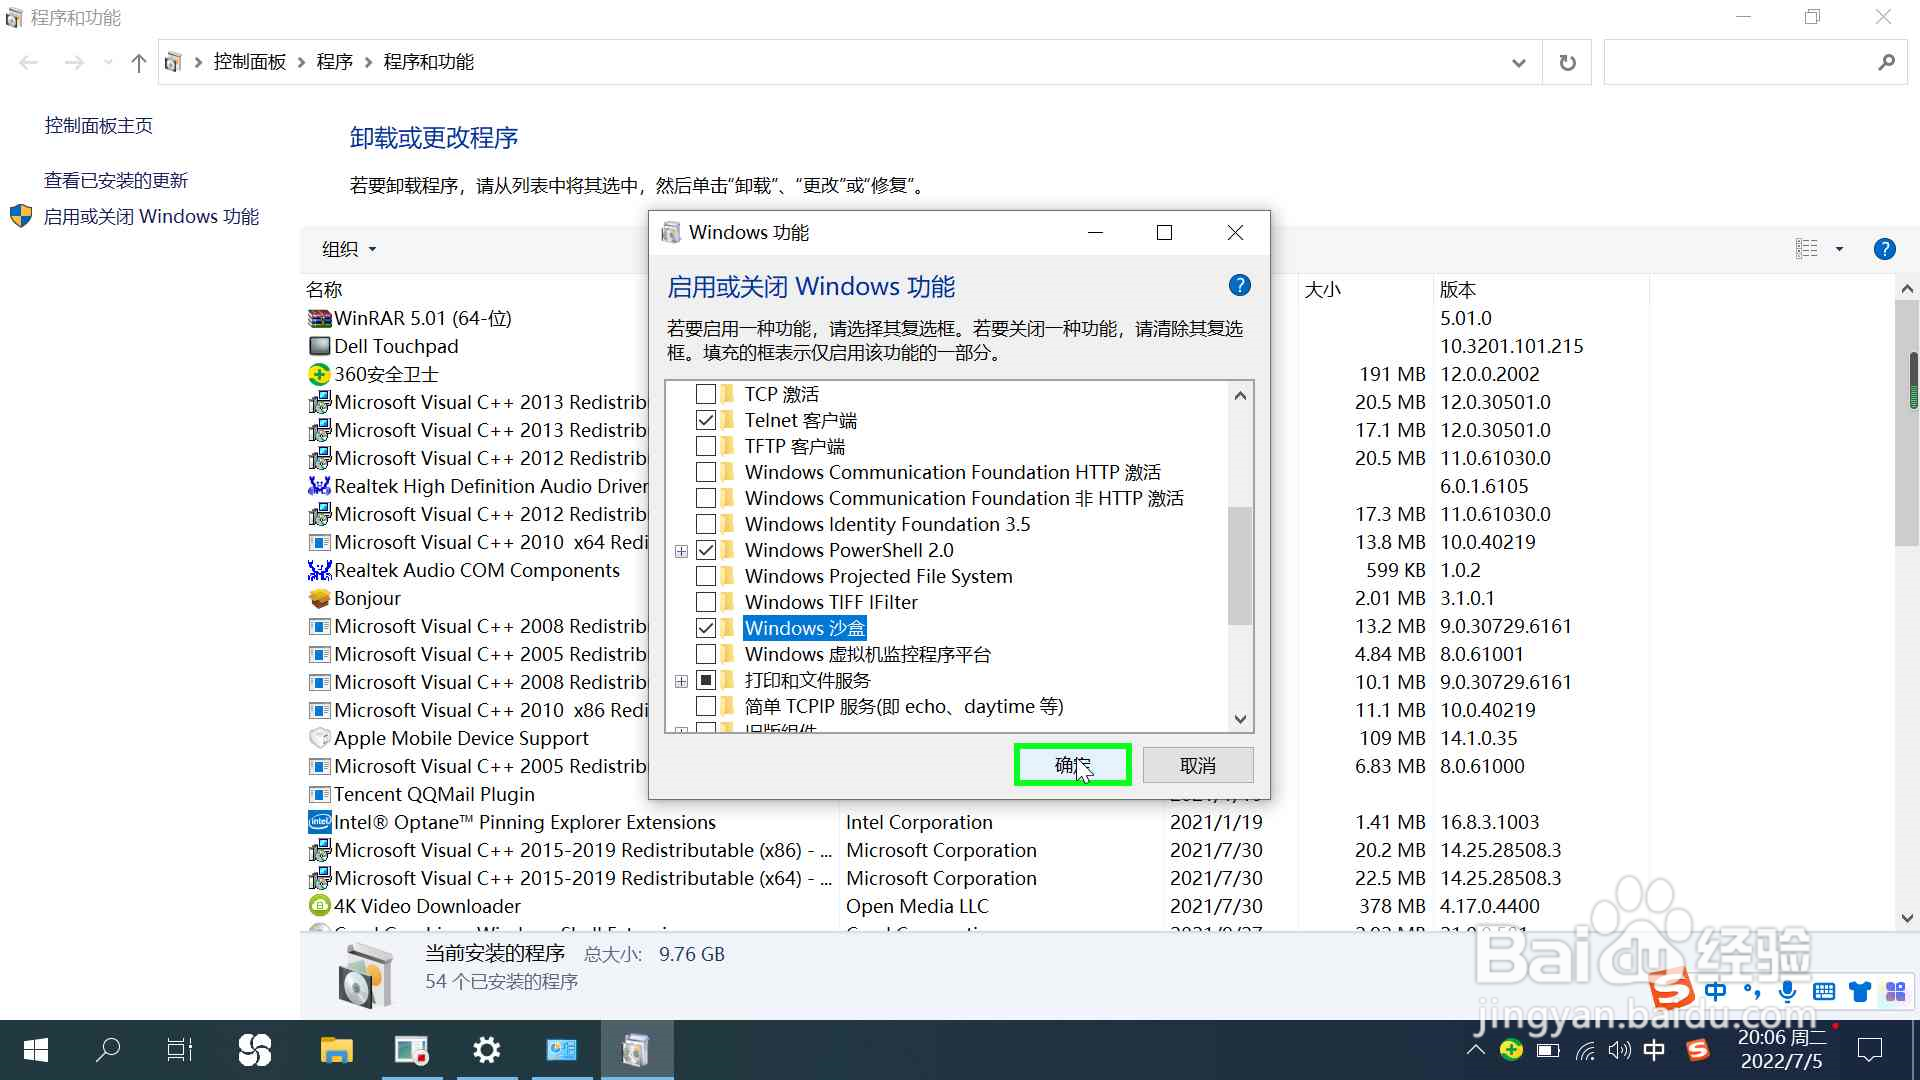Sort by the 名称 column header
This screenshot has width=1920, height=1080.
[324, 290]
